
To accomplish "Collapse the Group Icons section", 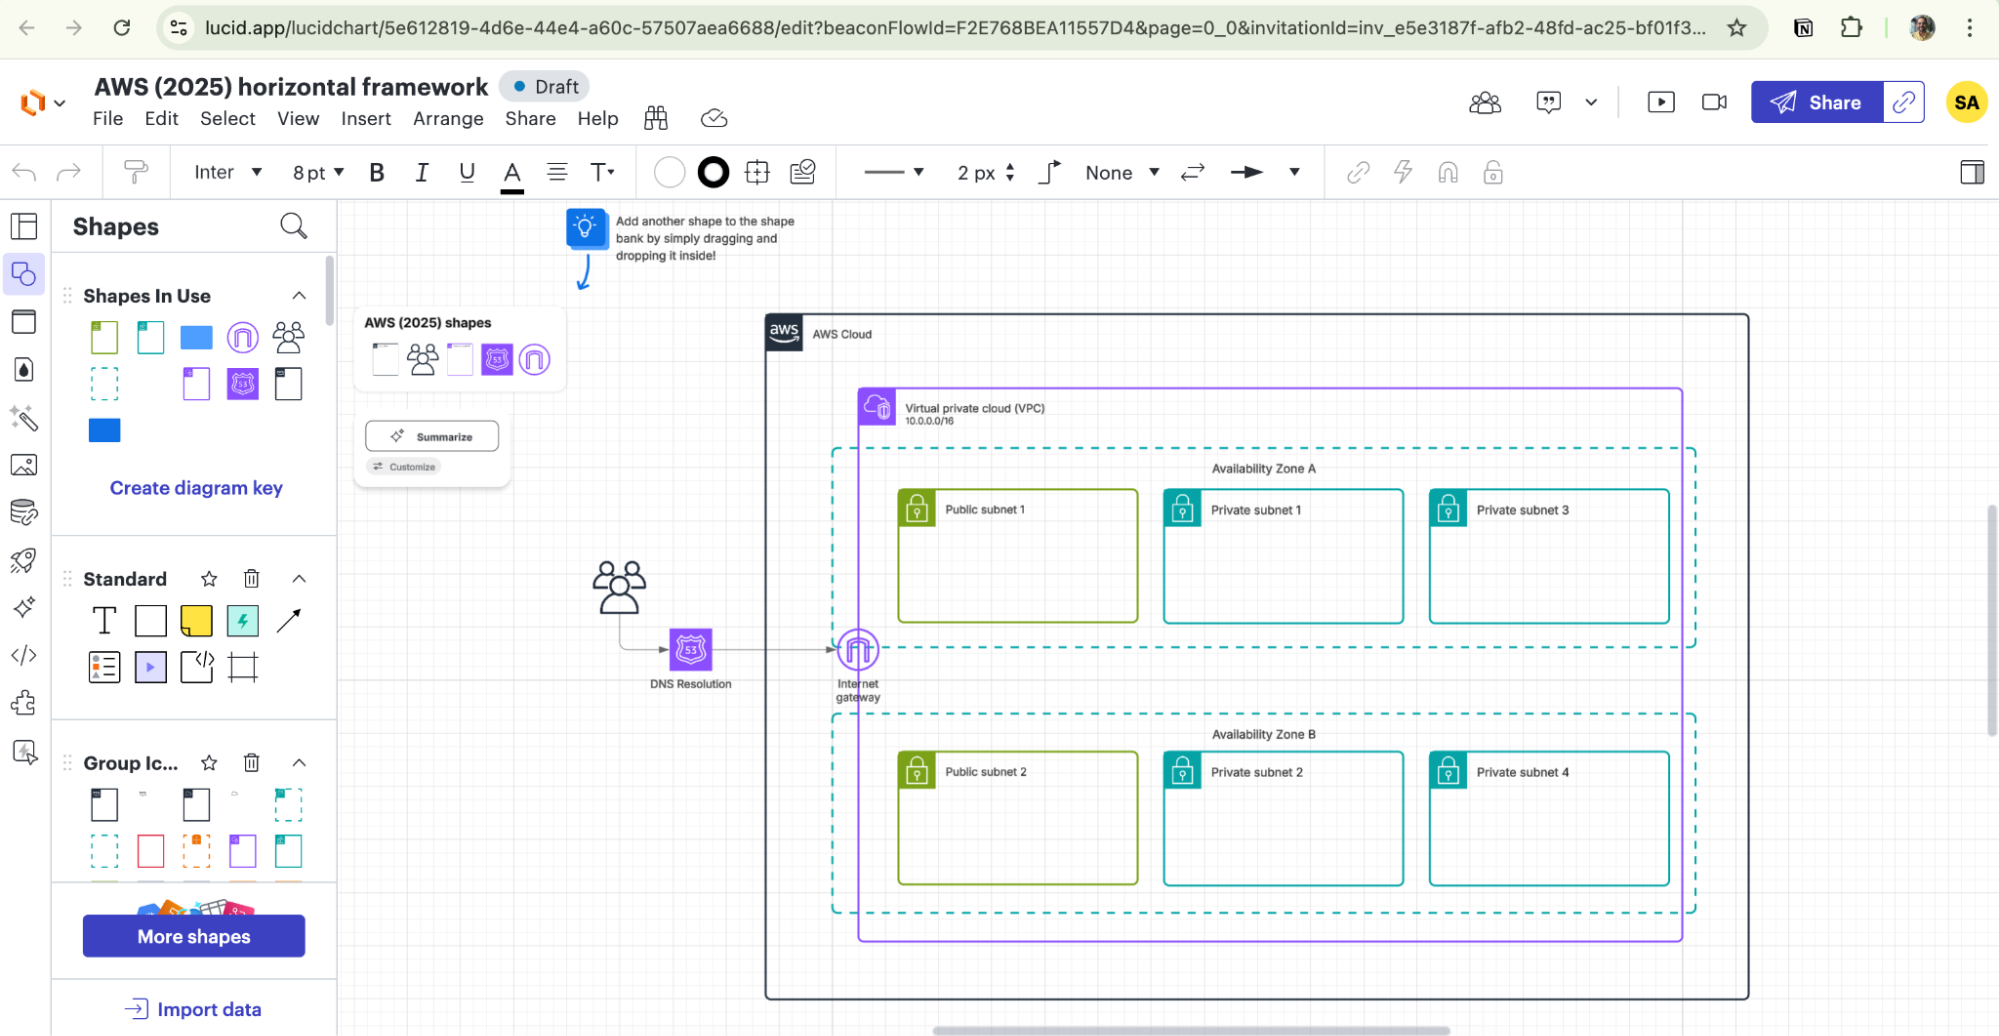I will pos(299,763).
